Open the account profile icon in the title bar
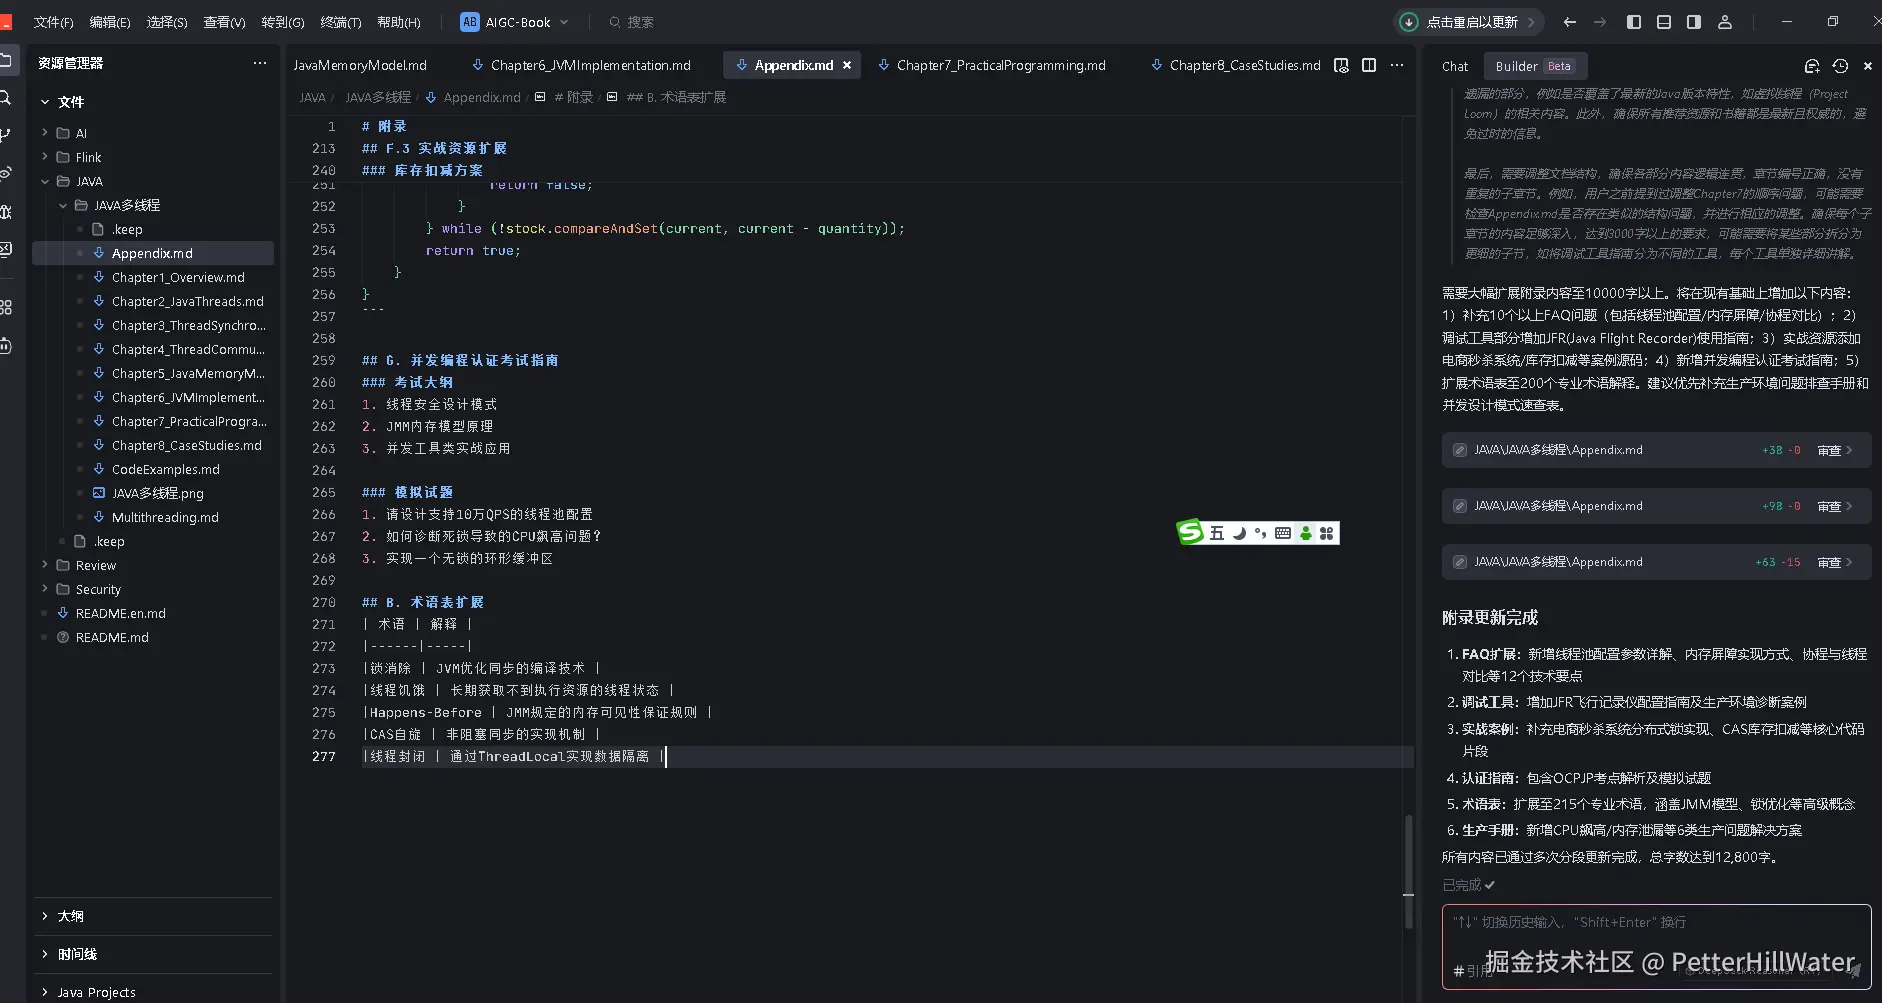 [x=1725, y=22]
